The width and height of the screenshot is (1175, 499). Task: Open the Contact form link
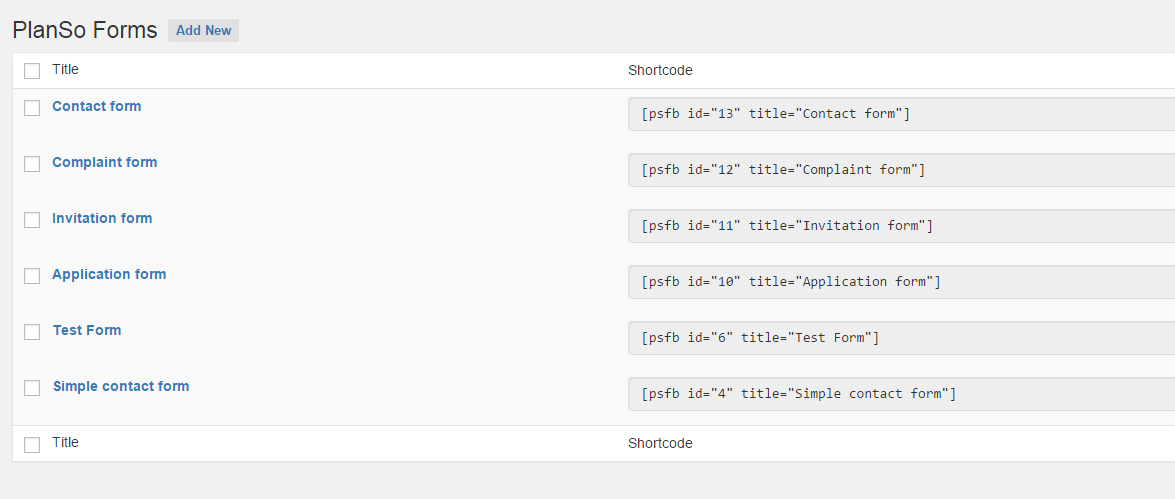(97, 106)
